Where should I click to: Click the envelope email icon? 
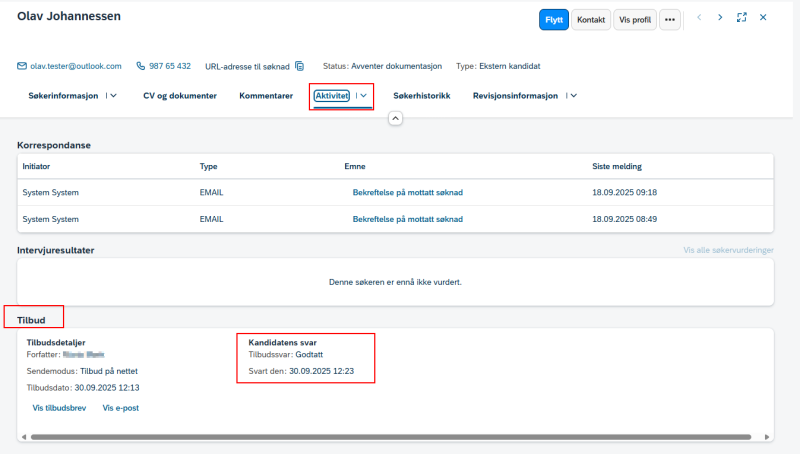point(22,66)
